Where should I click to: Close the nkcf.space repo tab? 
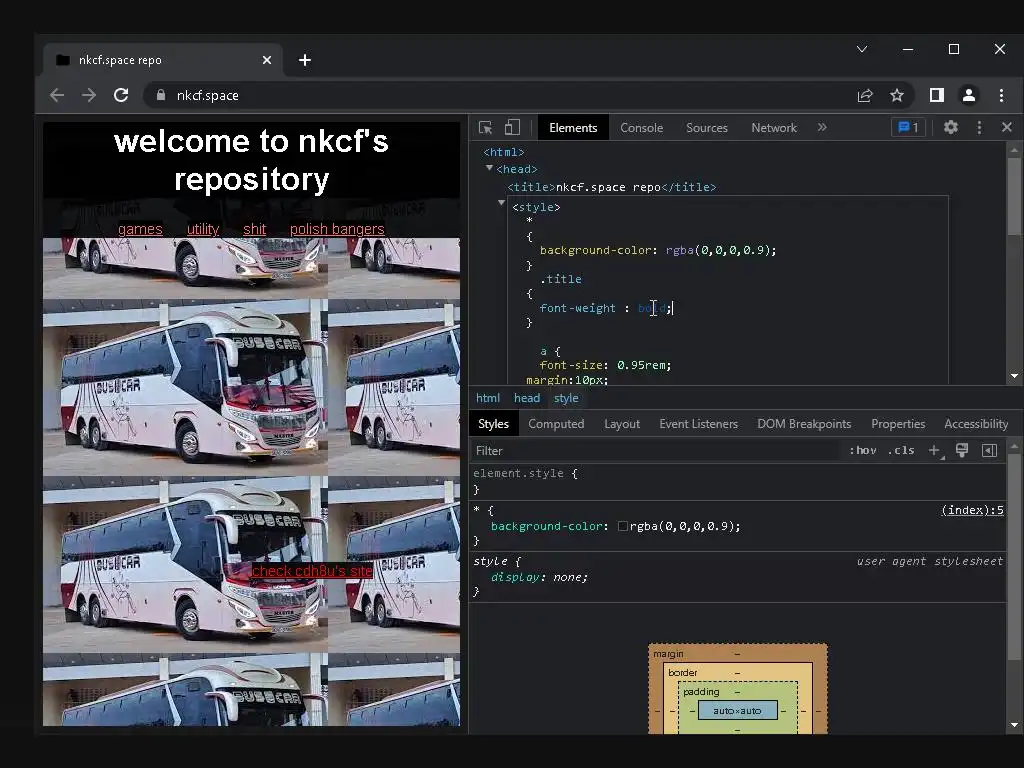(x=266, y=60)
